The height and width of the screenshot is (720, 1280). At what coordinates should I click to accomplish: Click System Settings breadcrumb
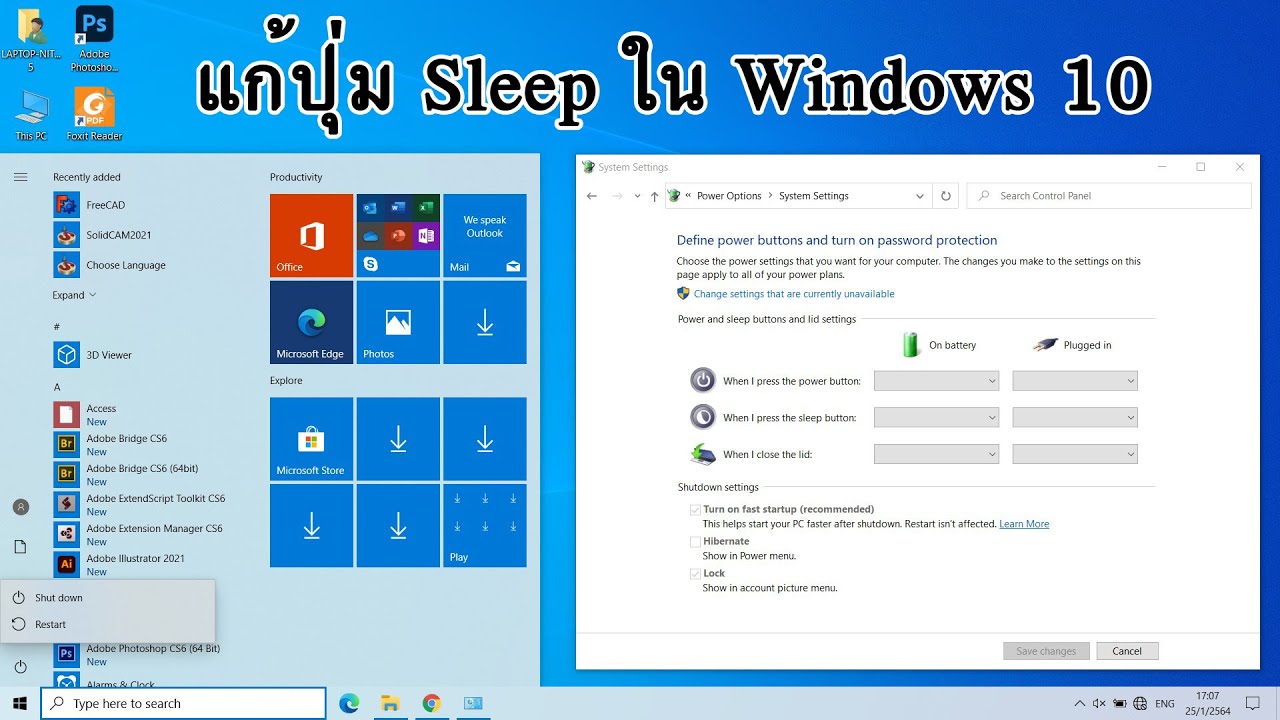click(x=814, y=196)
